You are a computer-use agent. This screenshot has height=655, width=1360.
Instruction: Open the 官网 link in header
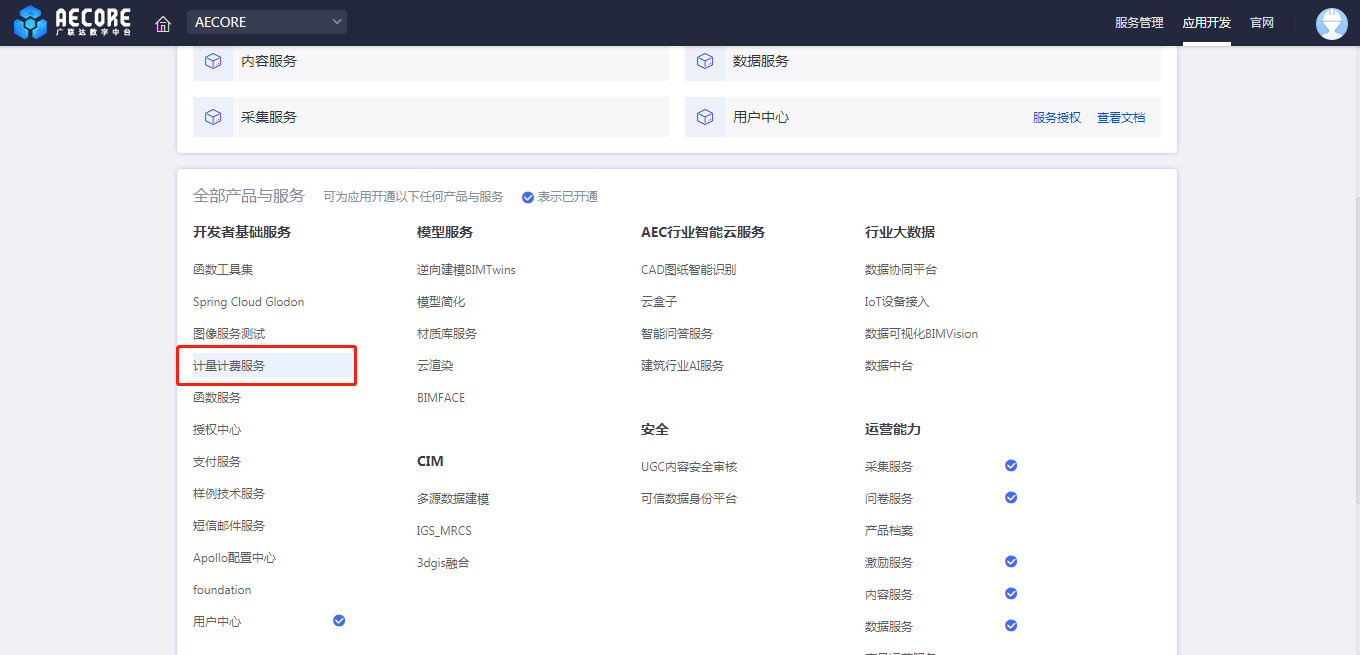tap(1262, 23)
